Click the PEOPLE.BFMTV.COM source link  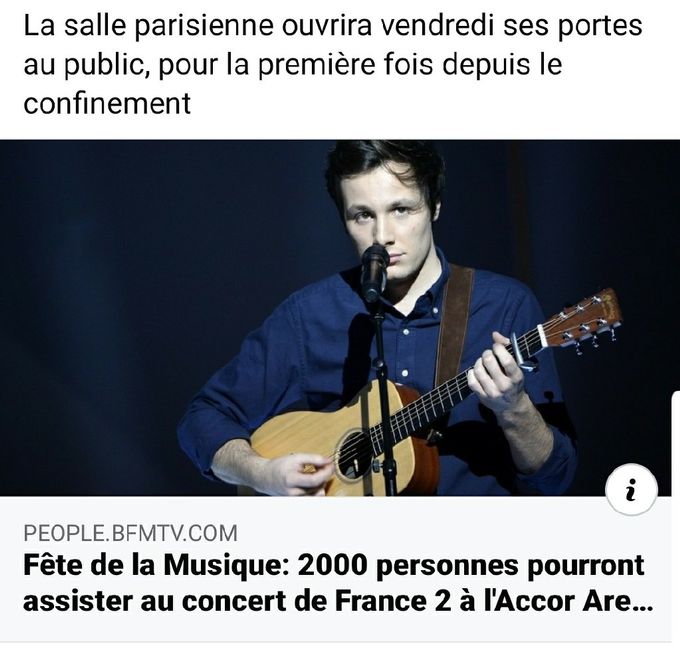pos(131,533)
